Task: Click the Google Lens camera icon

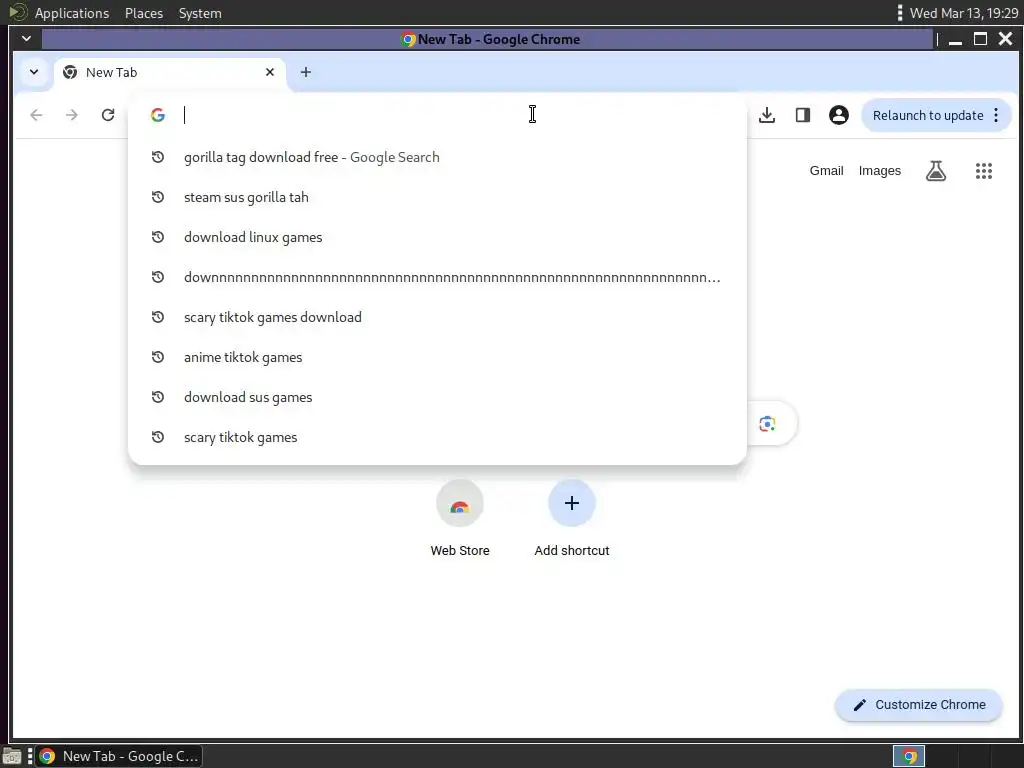Action: tap(767, 424)
